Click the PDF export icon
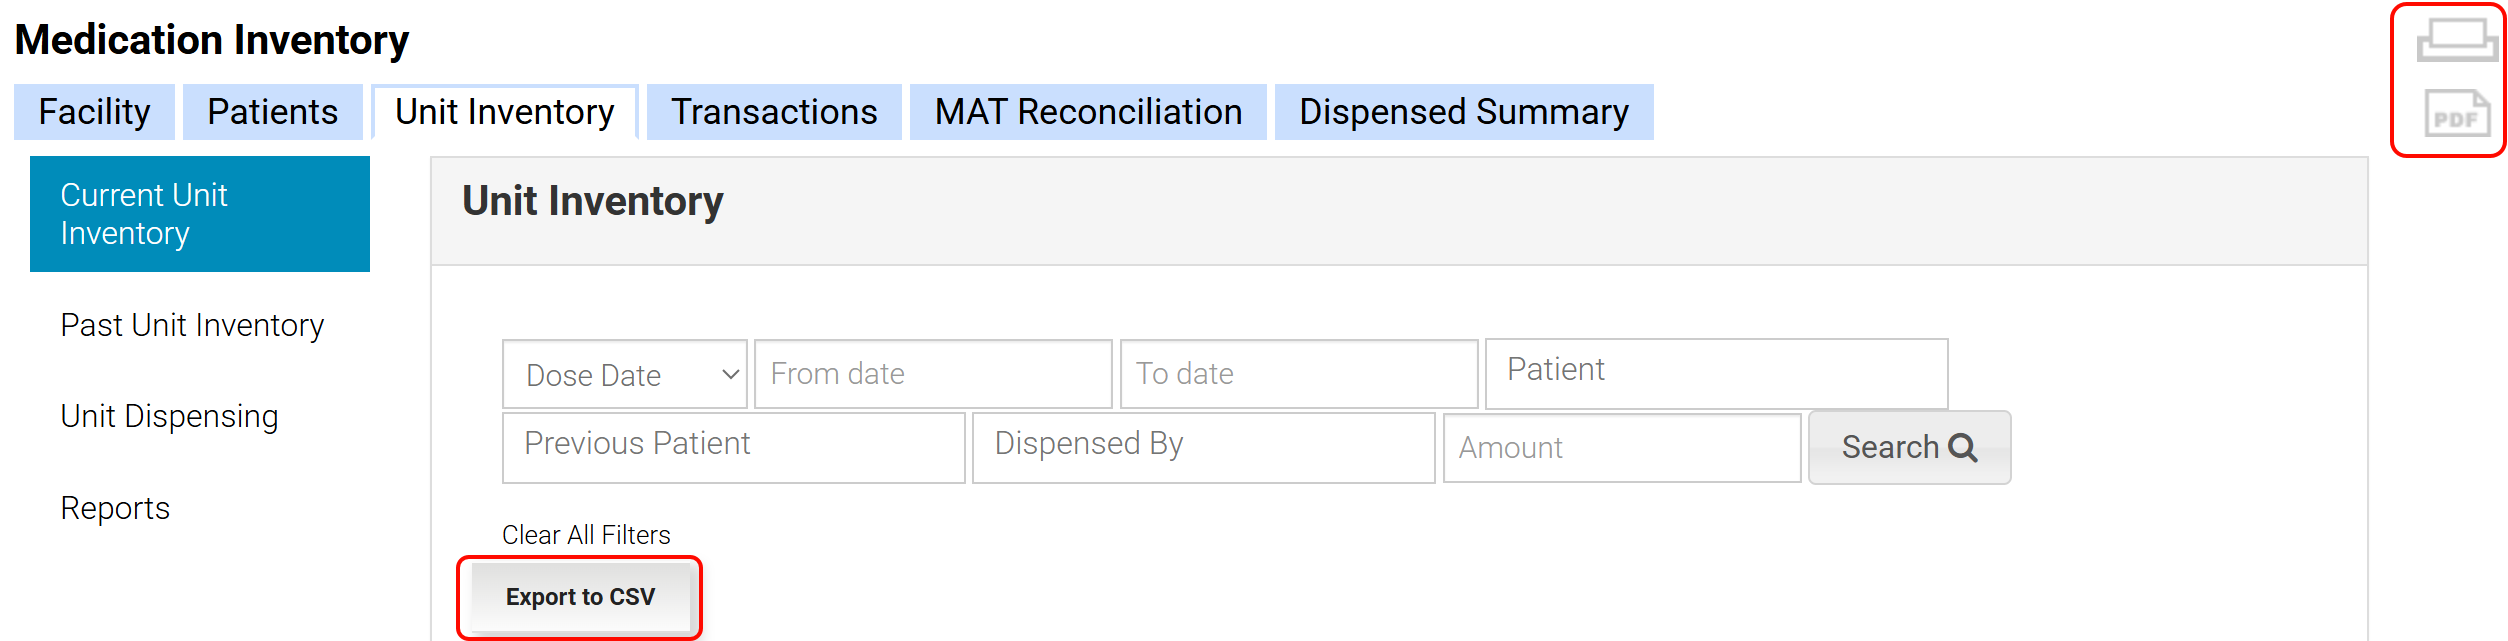The image size is (2508, 641). point(2456,113)
